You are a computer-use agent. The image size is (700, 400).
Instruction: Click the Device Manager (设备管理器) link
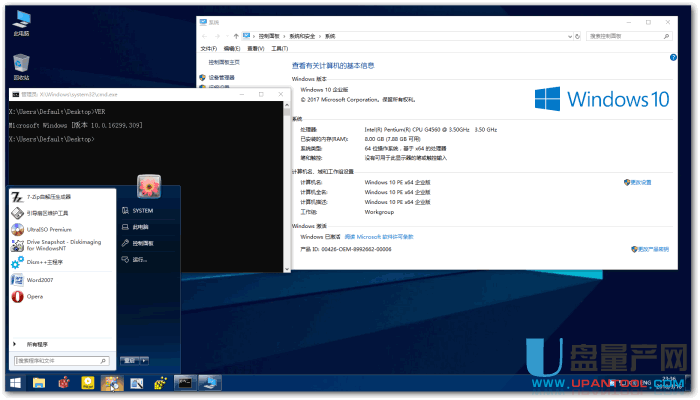[221, 77]
